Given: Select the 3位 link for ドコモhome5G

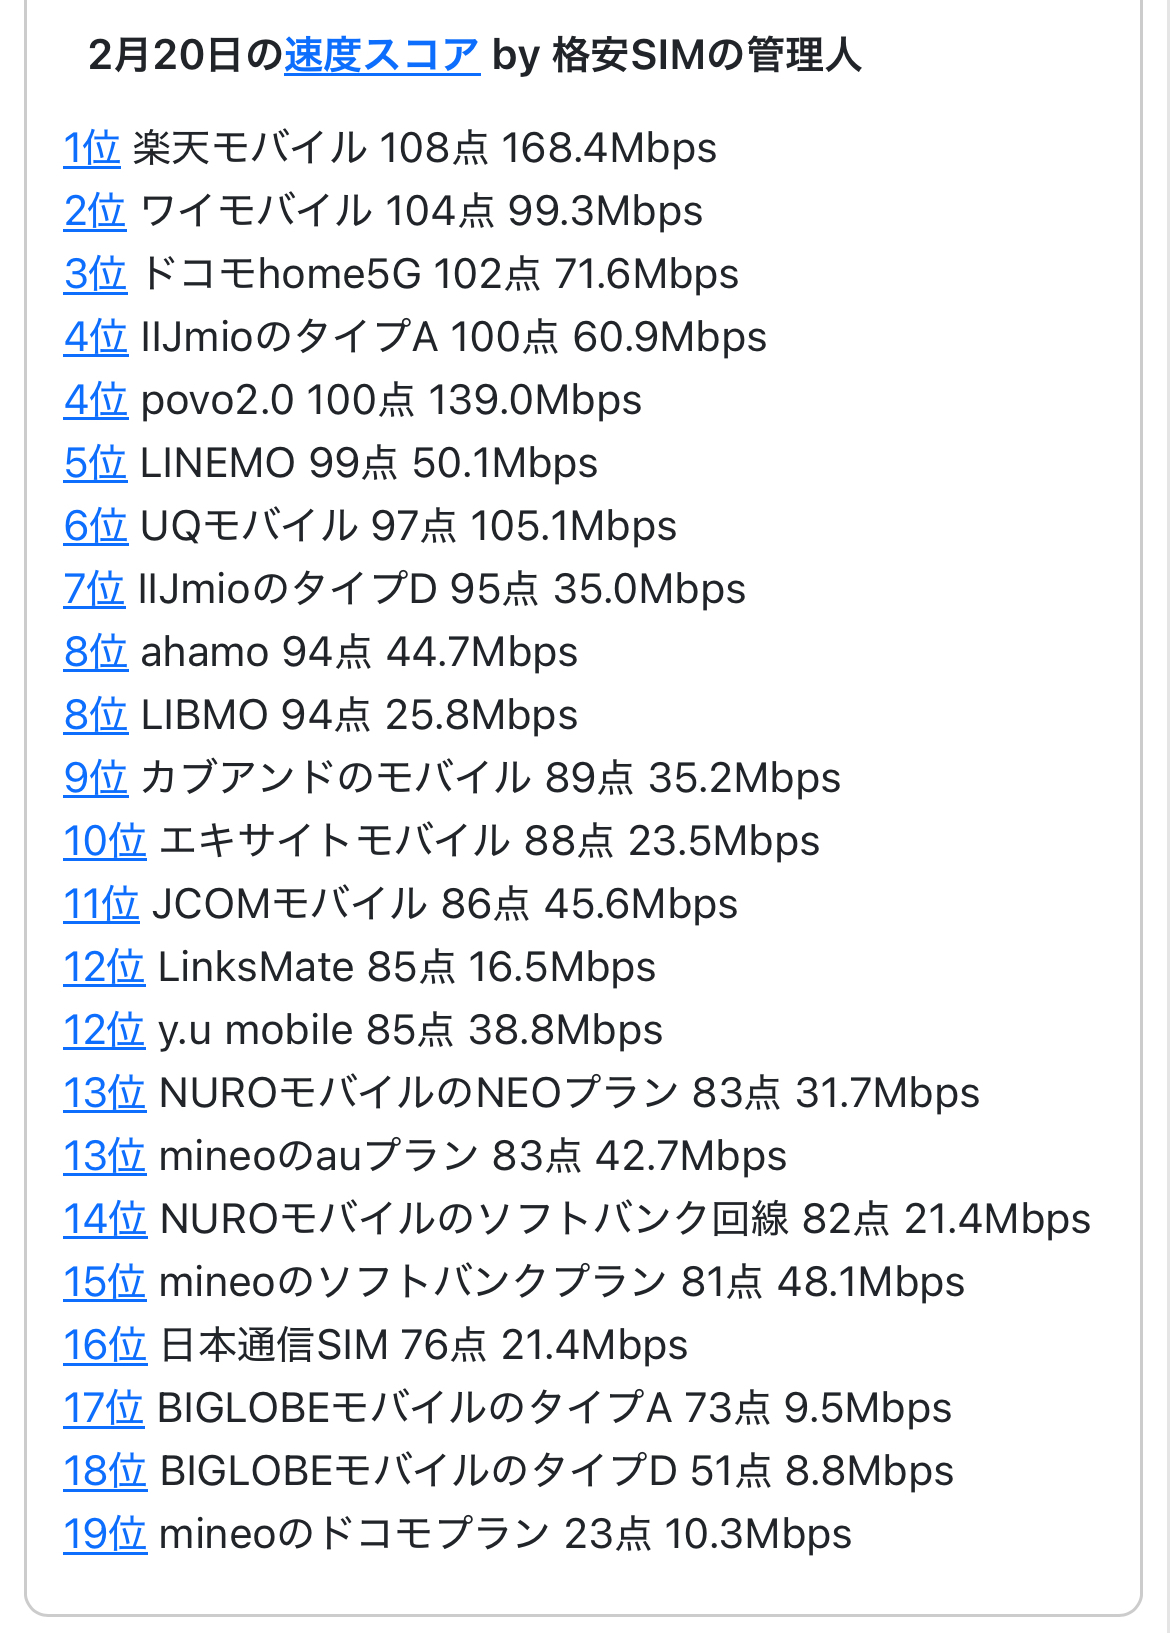Looking at the screenshot, I should pyautogui.click(x=95, y=275).
